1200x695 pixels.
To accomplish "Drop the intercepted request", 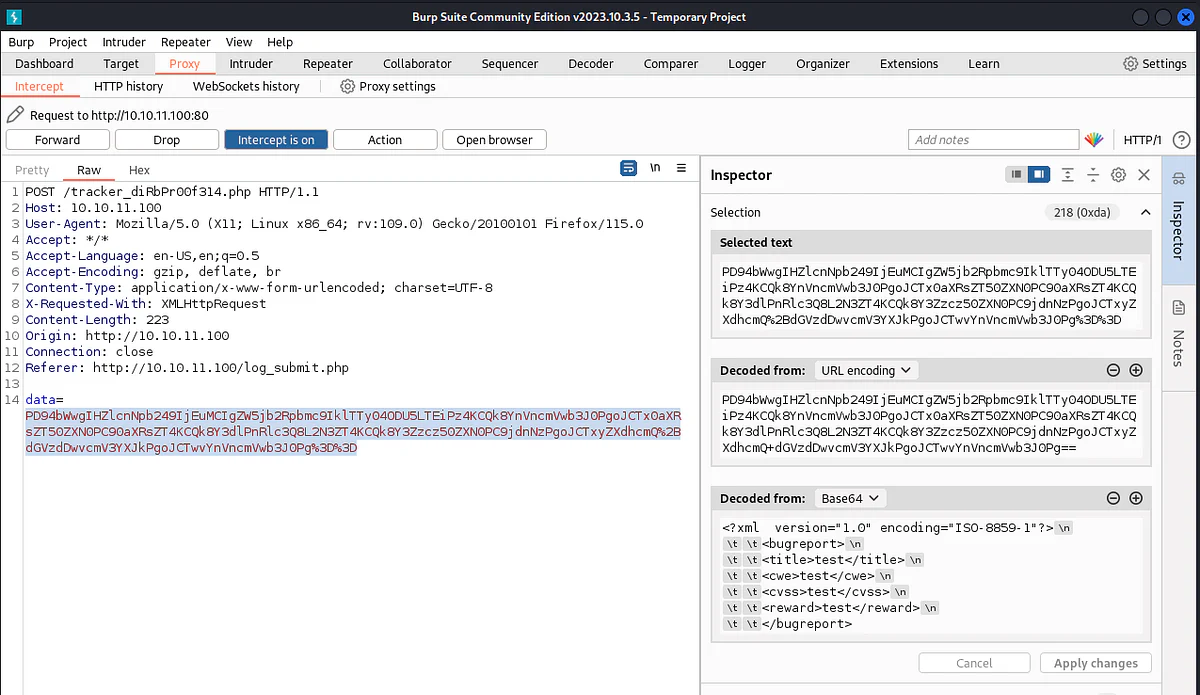I will (167, 140).
